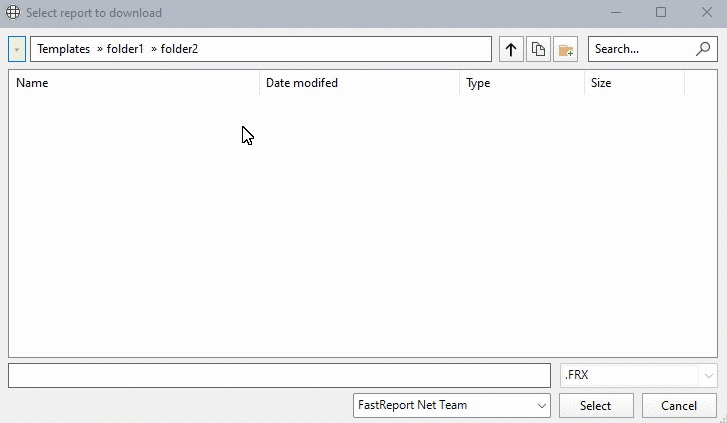Go up one folder level
The image size is (727, 423).
coord(511,49)
